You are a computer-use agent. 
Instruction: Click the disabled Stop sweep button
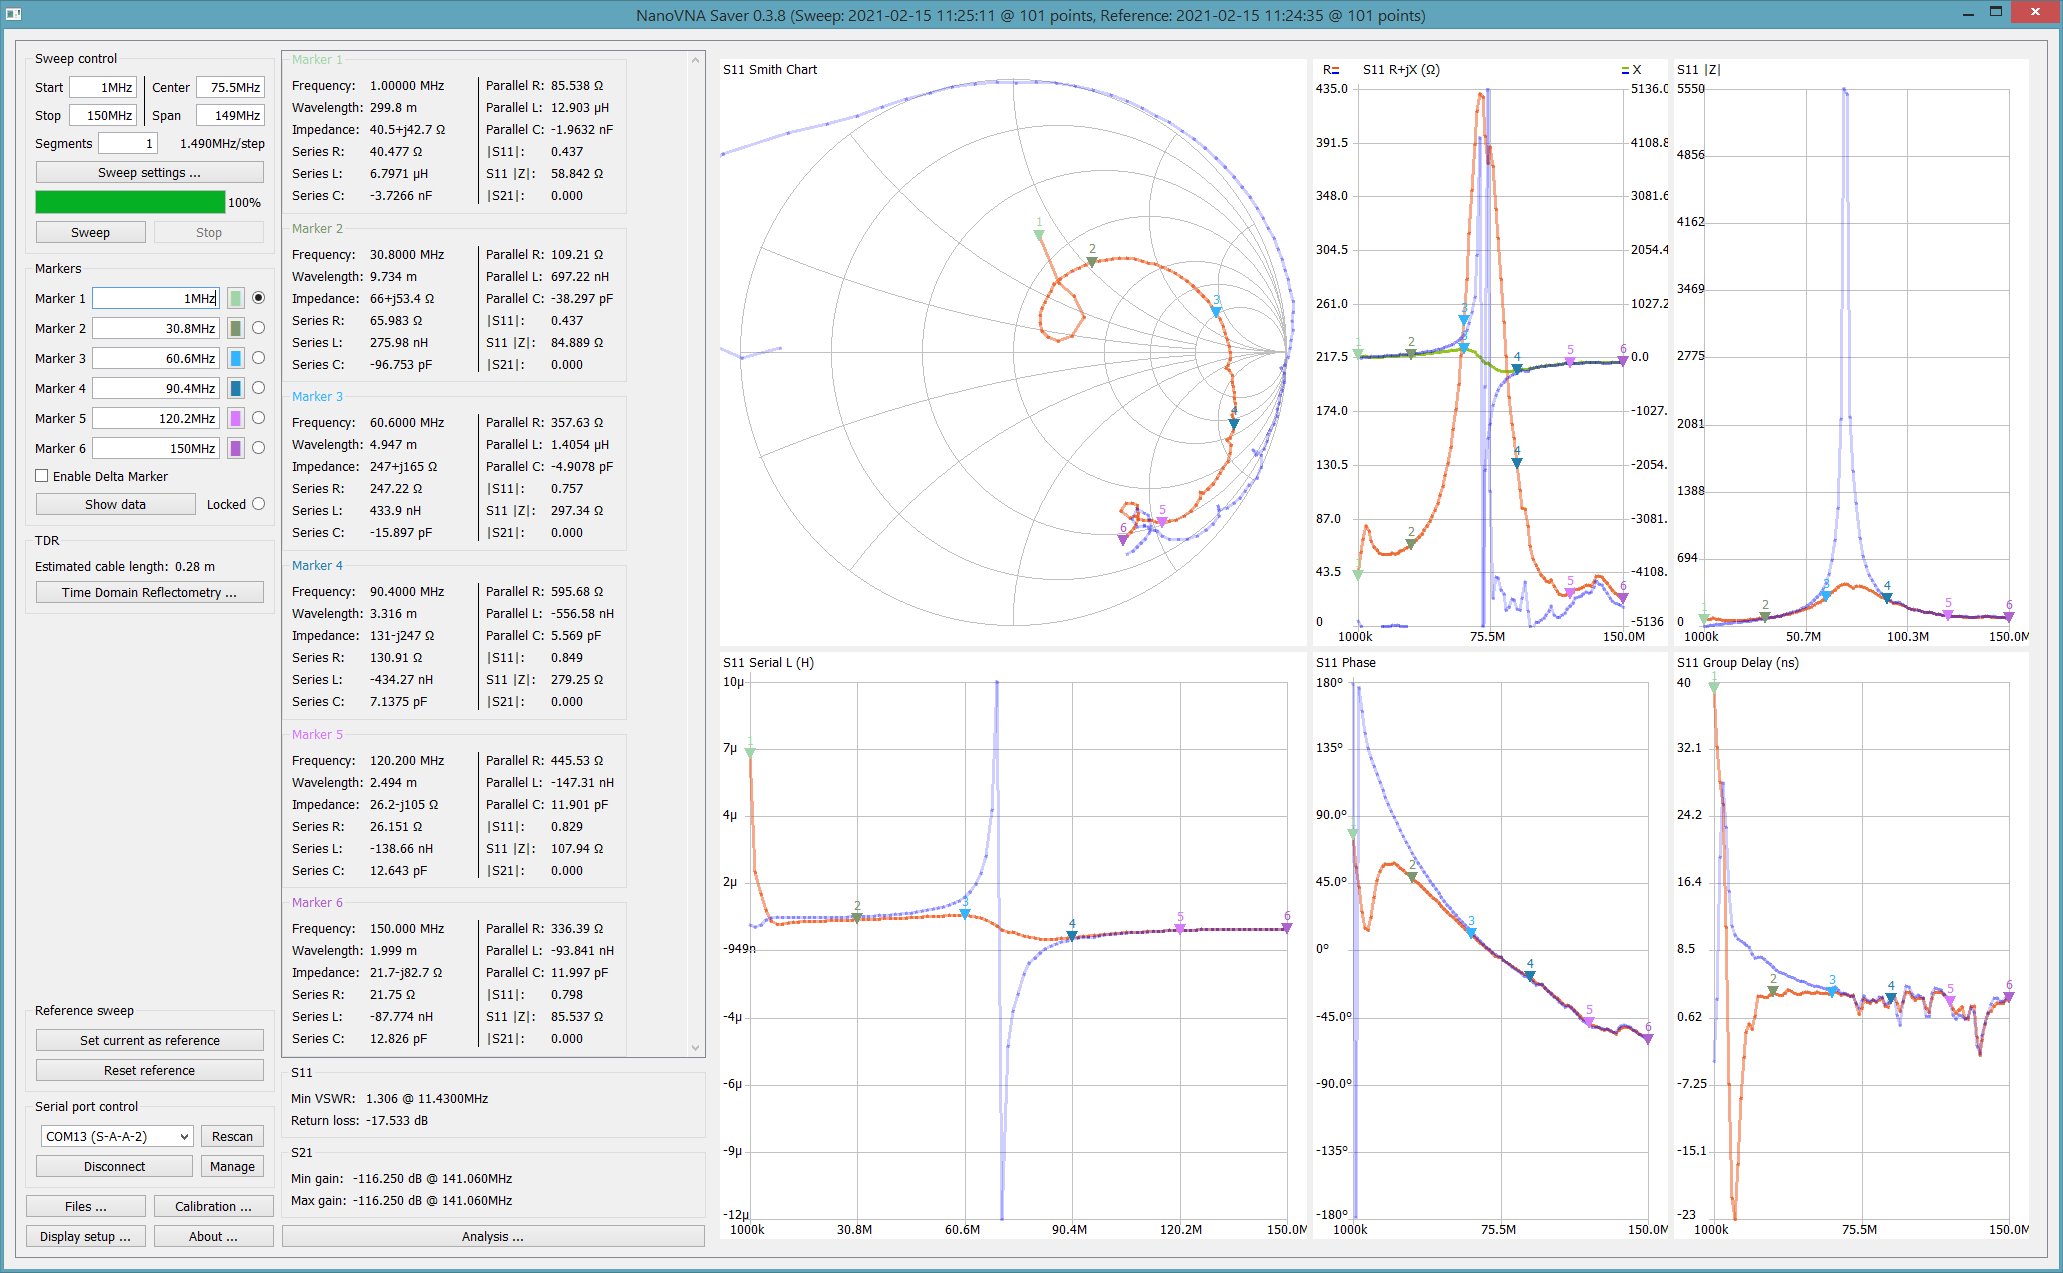[x=209, y=232]
